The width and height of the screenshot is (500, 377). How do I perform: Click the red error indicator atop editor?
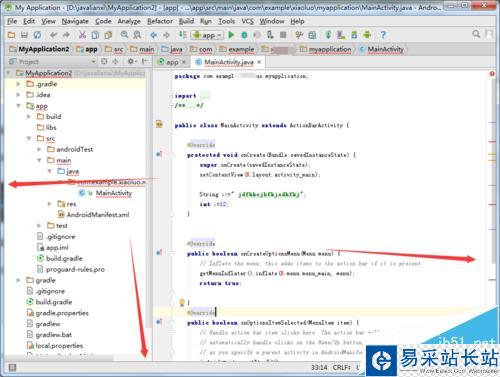[x=492, y=74]
